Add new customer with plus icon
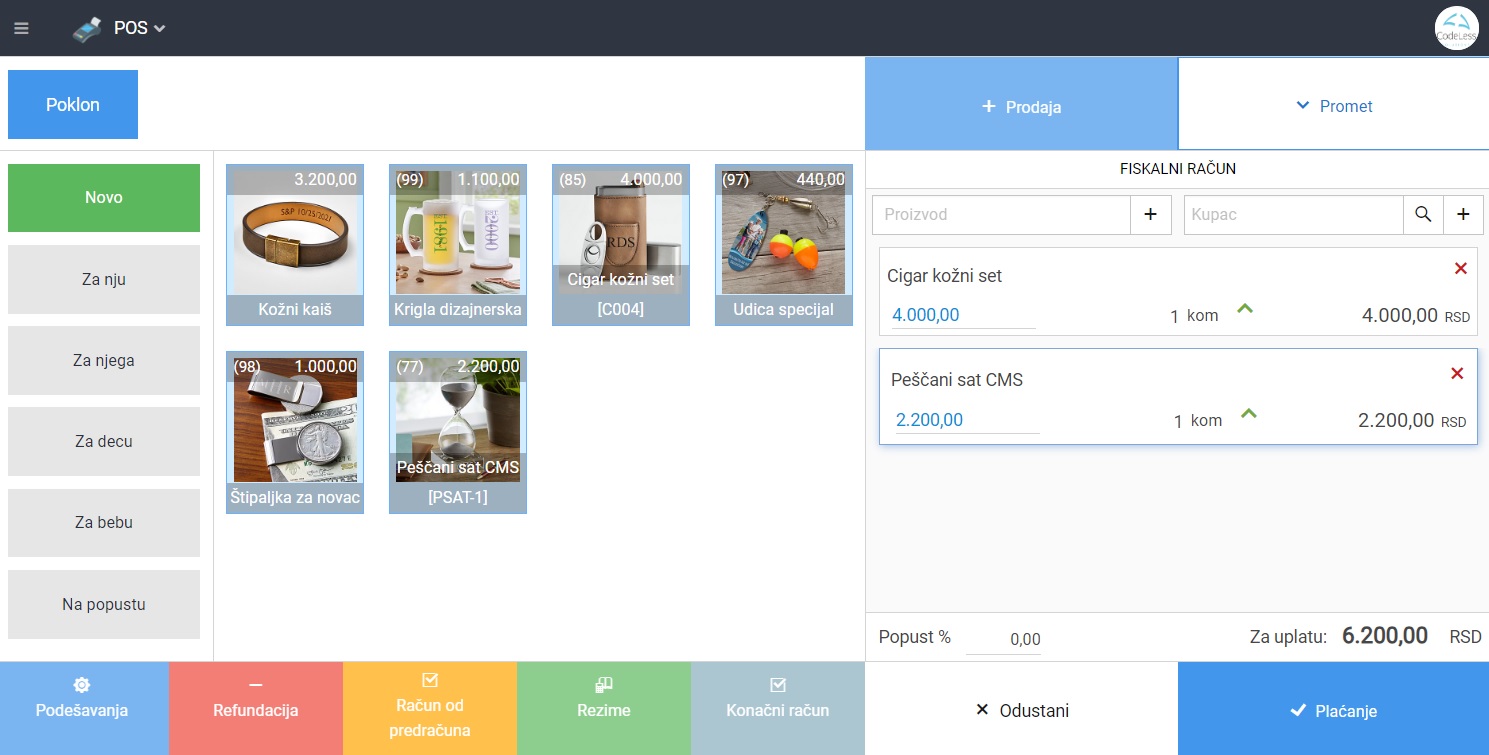This screenshot has height=755, width=1489. [x=1463, y=214]
